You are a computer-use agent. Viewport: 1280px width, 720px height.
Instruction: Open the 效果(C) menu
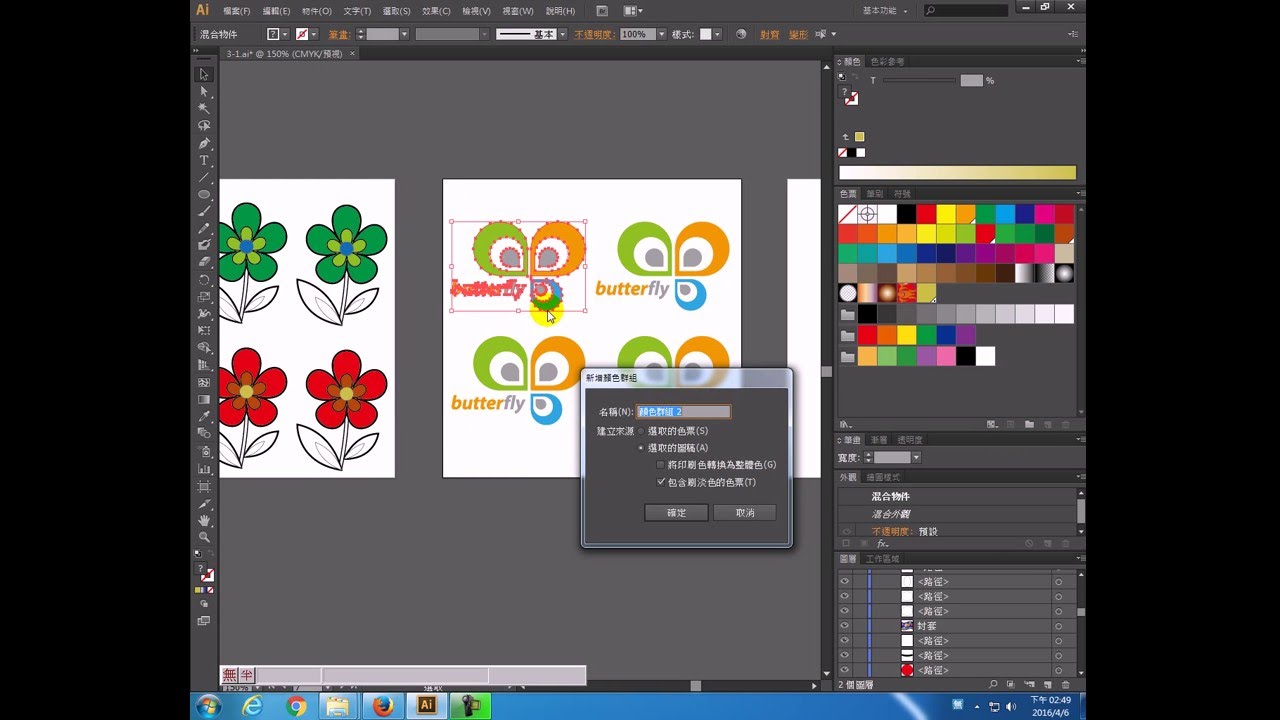(x=436, y=11)
